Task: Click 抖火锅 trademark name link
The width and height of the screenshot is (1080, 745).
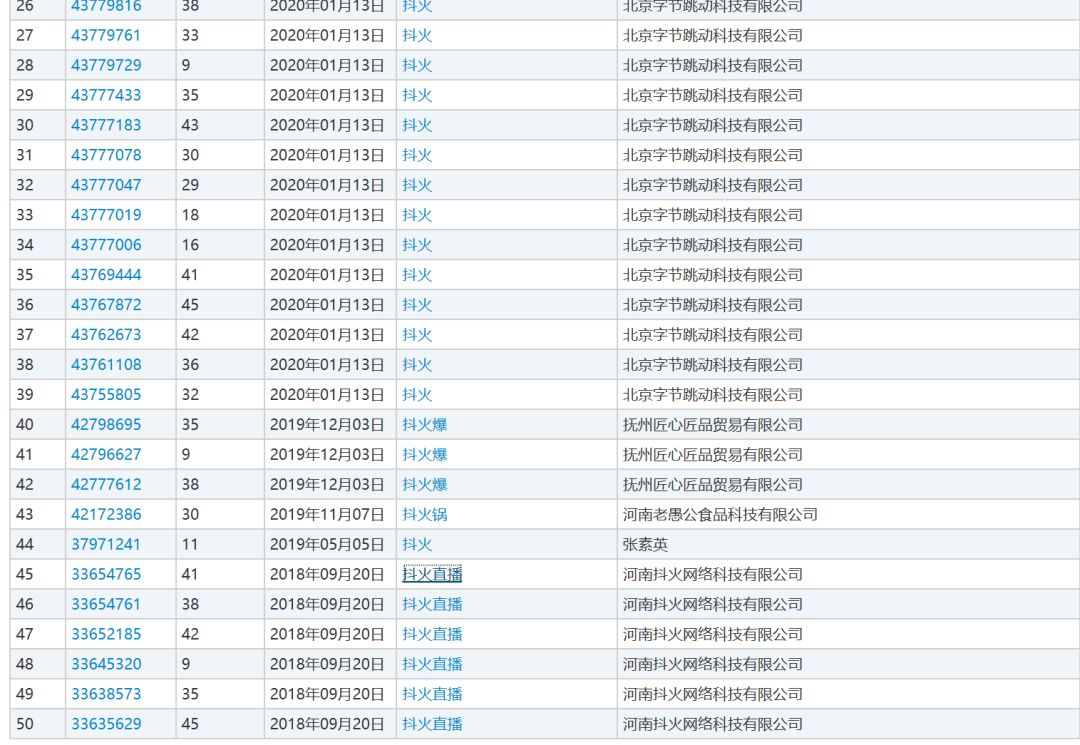Action: click(425, 514)
